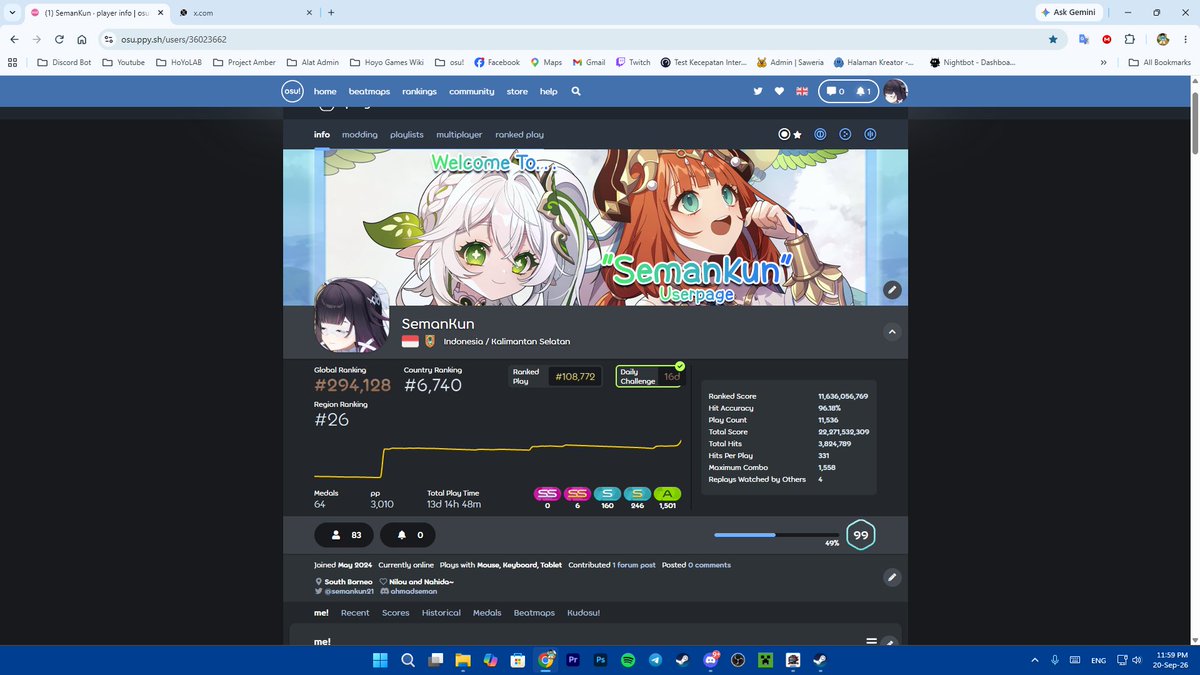Open the Telegram icon in the taskbar
Image resolution: width=1200 pixels, height=675 pixels.
click(x=655, y=660)
